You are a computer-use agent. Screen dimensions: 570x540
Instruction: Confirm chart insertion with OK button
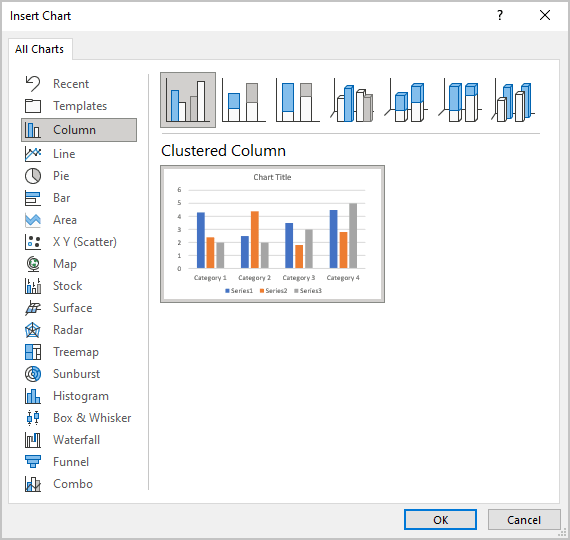point(440,520)
